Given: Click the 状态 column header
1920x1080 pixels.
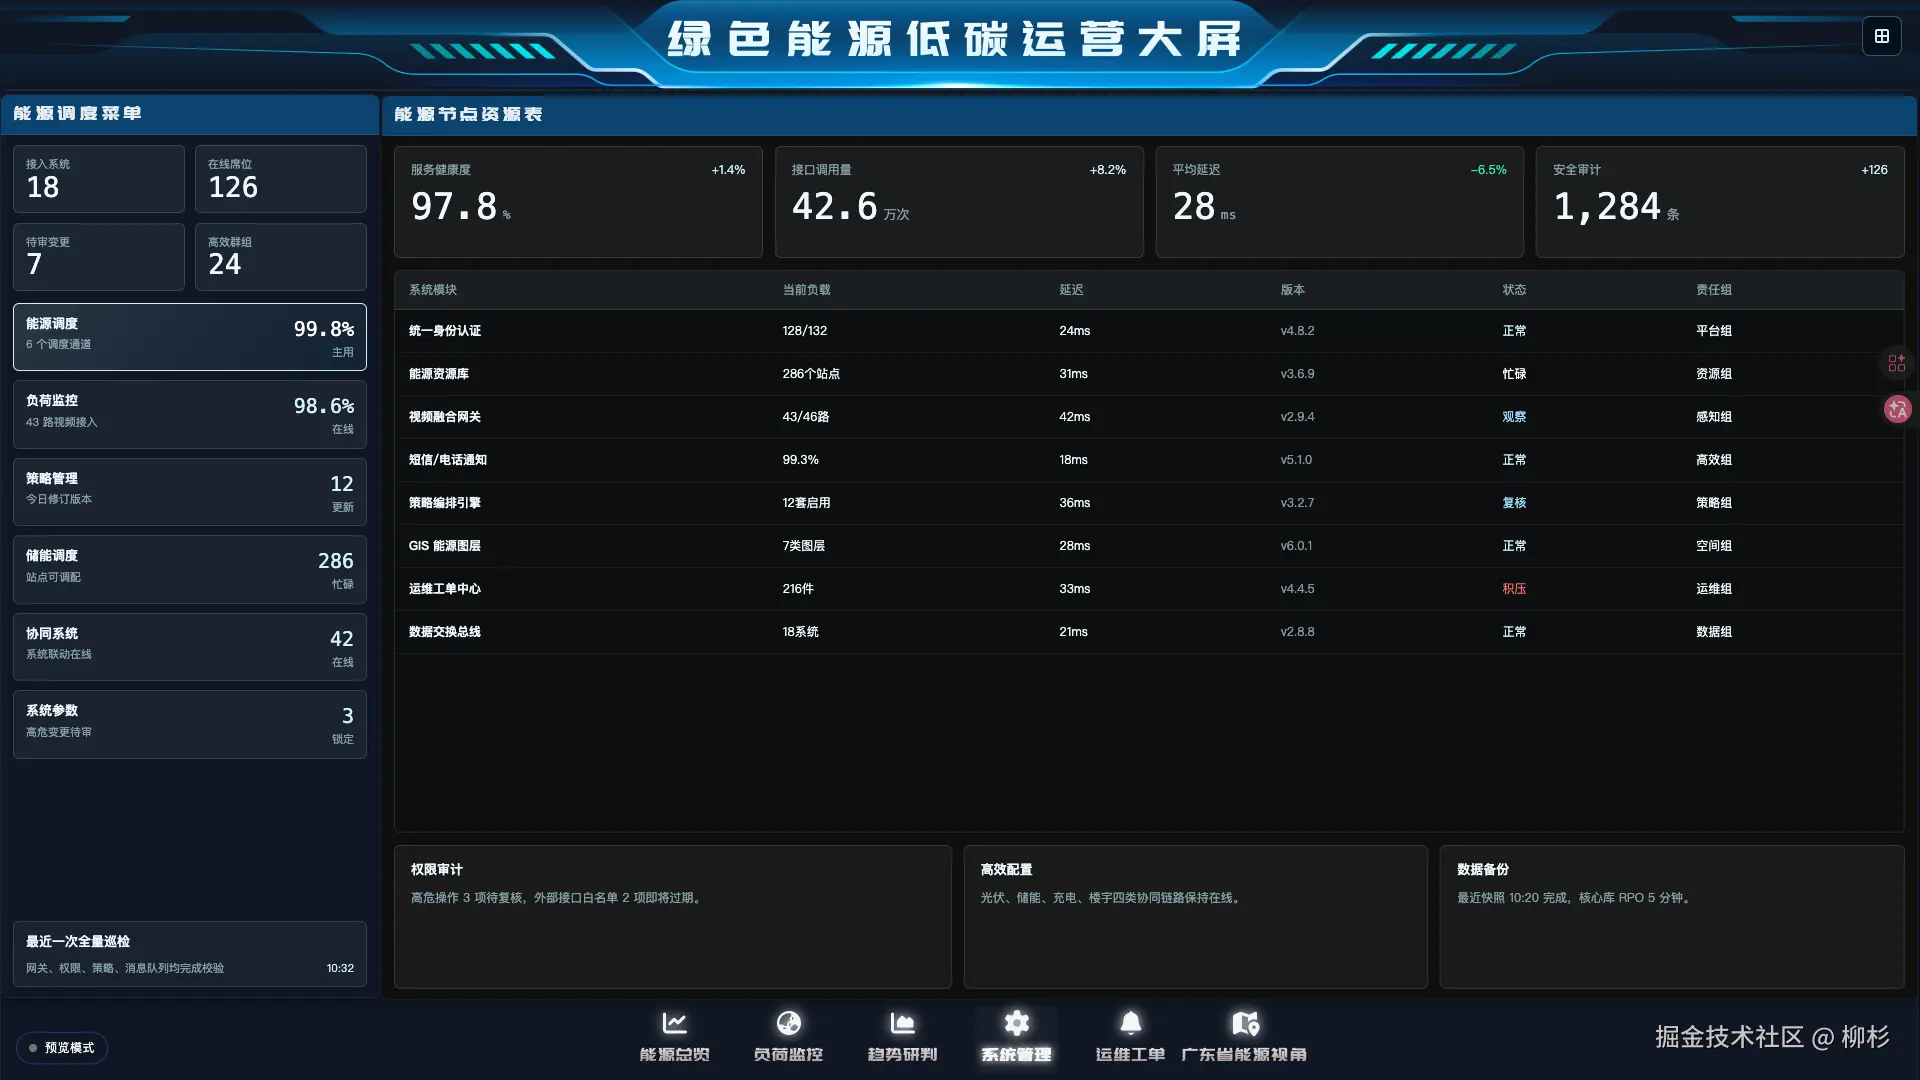Looking at the screenshot, I should [x=1515, y=290].
